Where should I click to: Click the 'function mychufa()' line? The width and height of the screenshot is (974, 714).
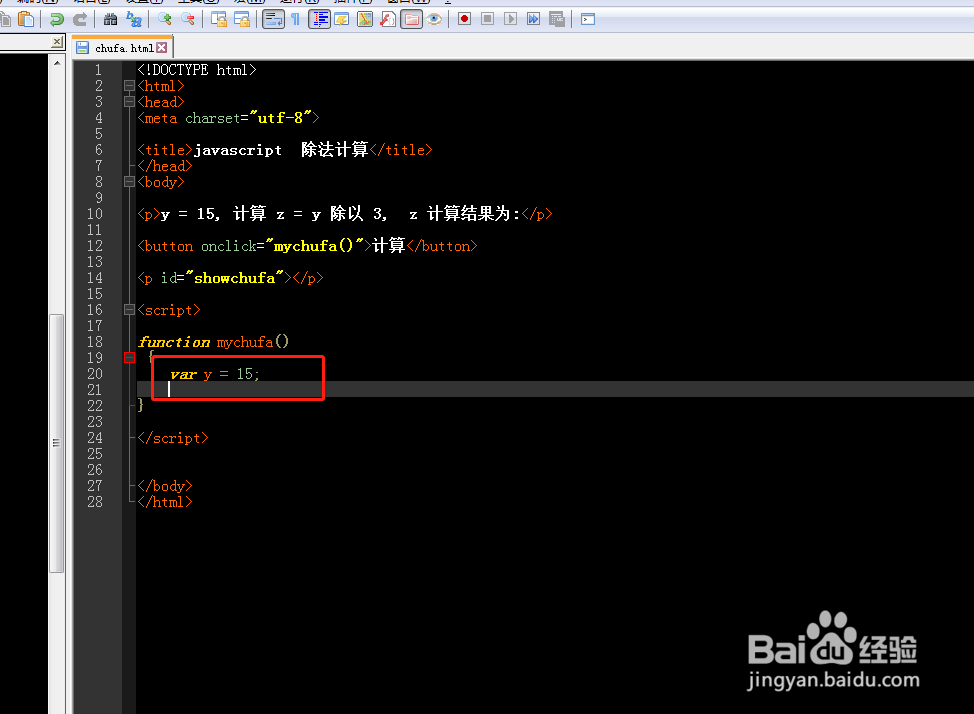(213, 342)
